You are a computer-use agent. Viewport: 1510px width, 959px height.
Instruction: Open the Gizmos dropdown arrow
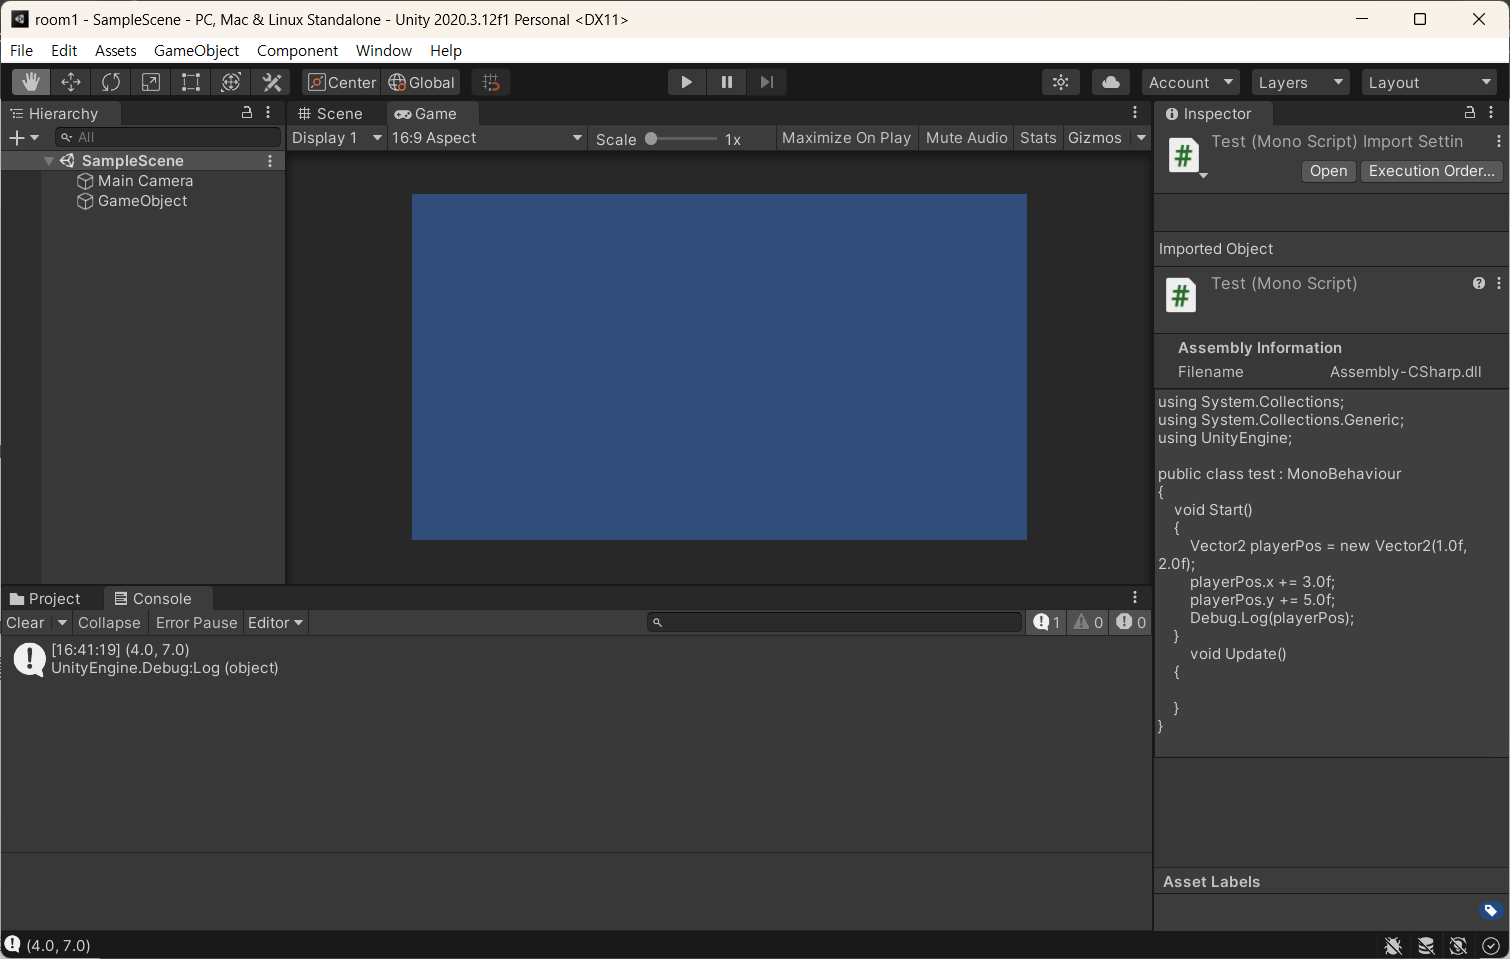coord(1141,138)
